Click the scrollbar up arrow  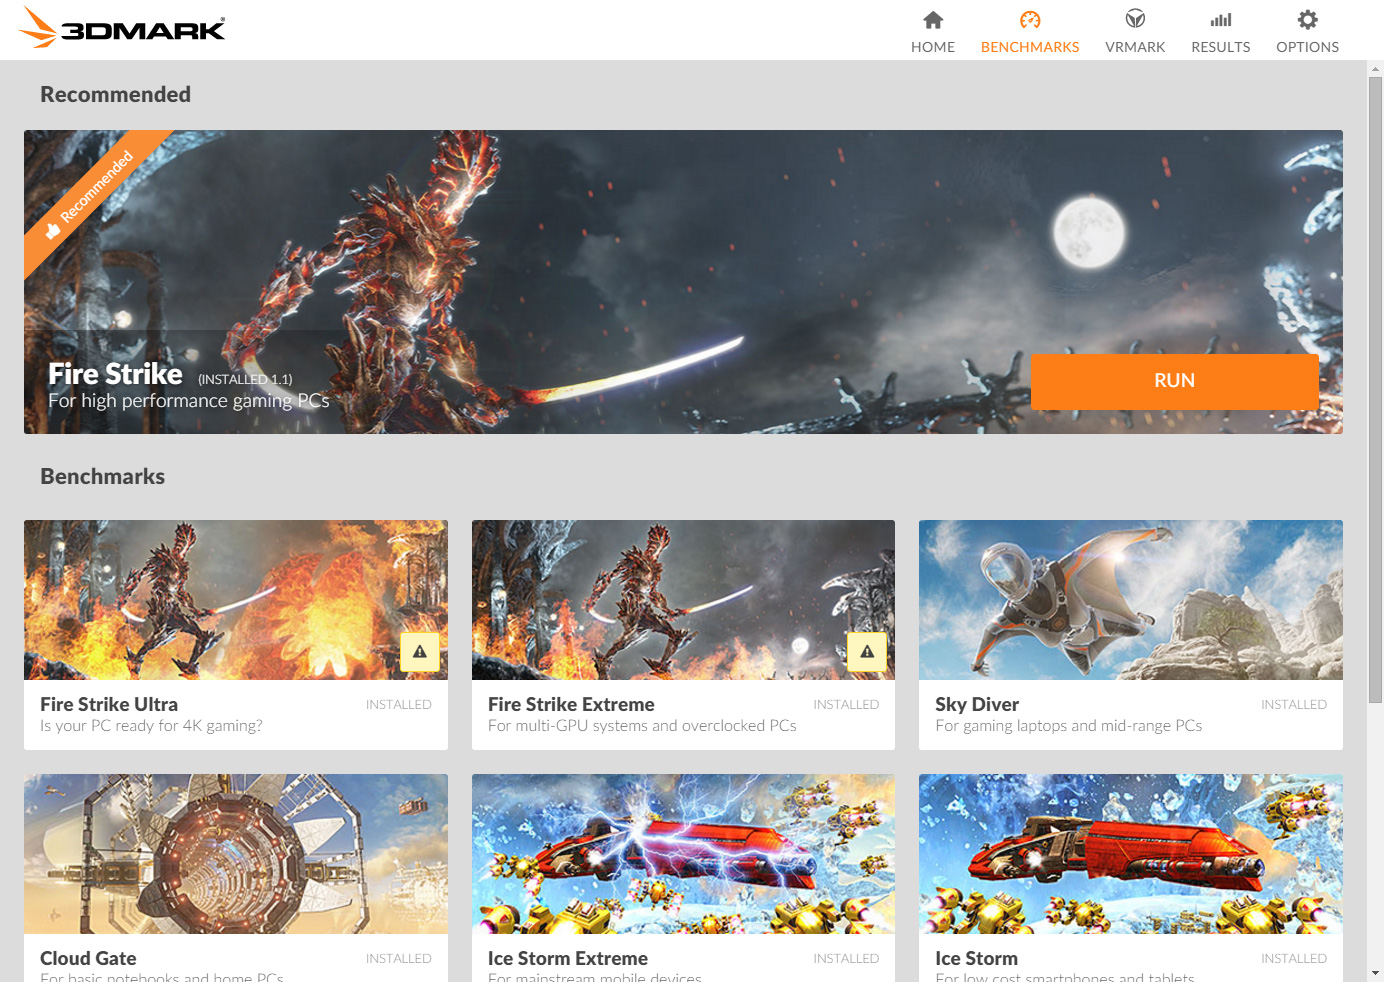coord(1376,69)
